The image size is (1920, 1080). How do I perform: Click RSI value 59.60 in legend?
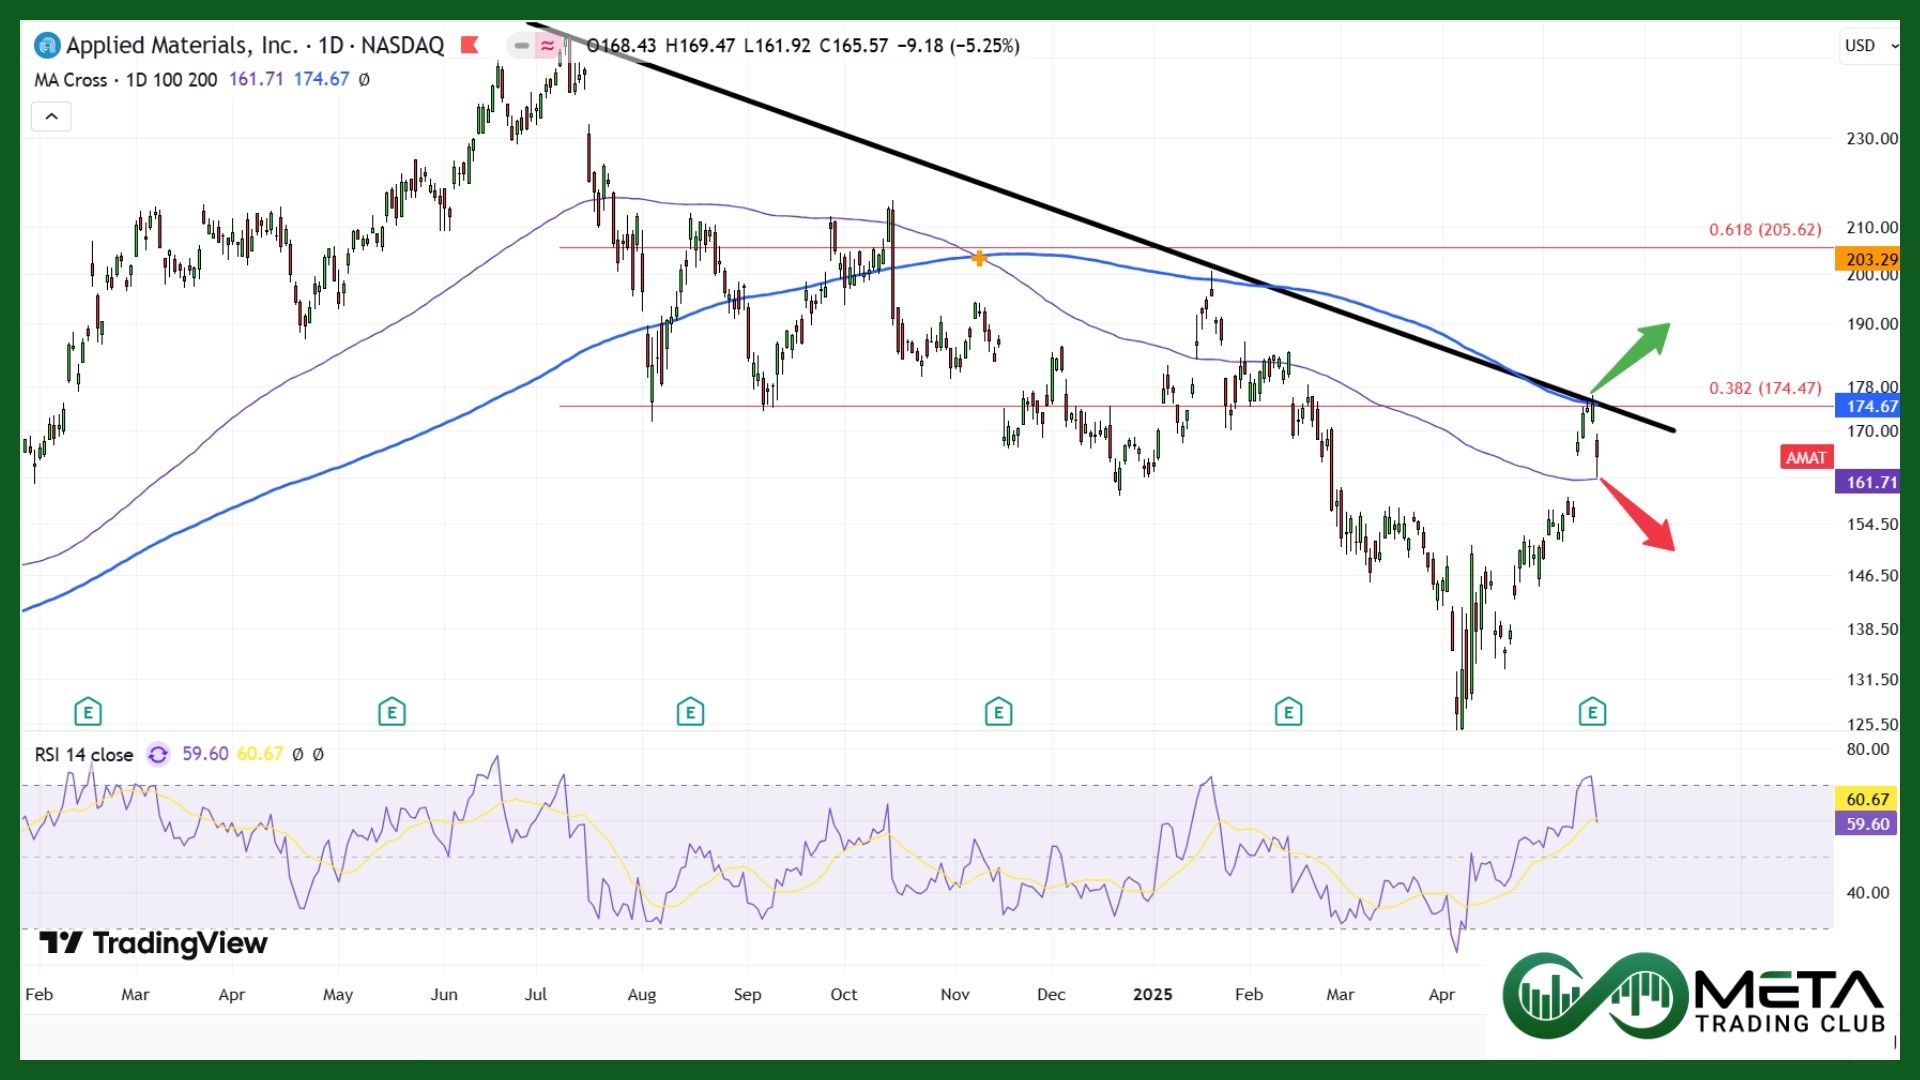point(205,754)
